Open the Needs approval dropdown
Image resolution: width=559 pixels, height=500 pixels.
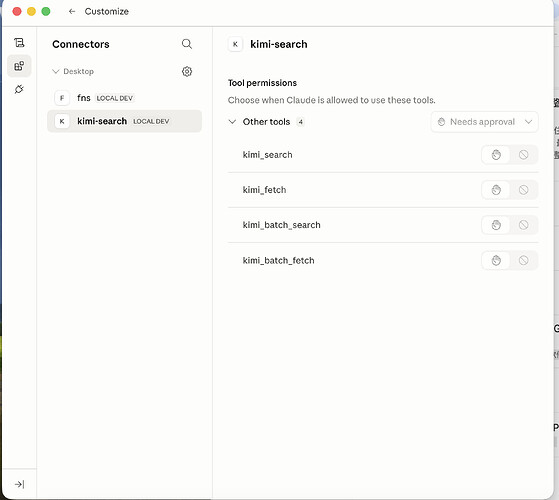(x=484, y=122)
